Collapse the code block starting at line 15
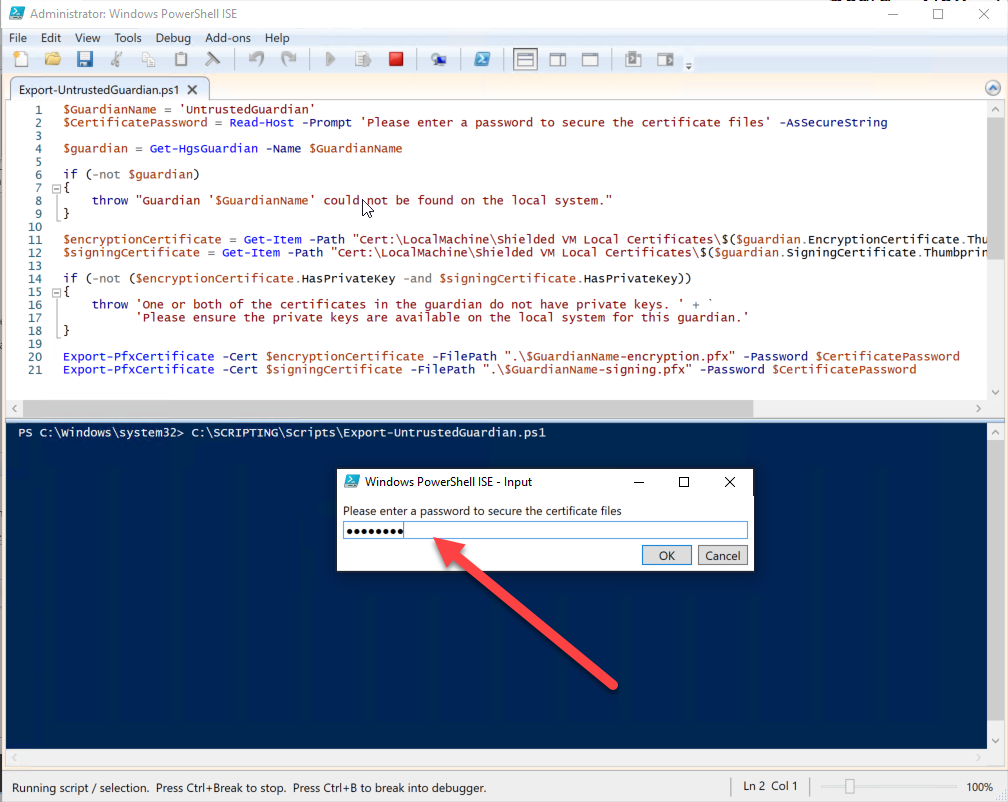Viewport: 1008px width, 802px height. click(57, 292)
